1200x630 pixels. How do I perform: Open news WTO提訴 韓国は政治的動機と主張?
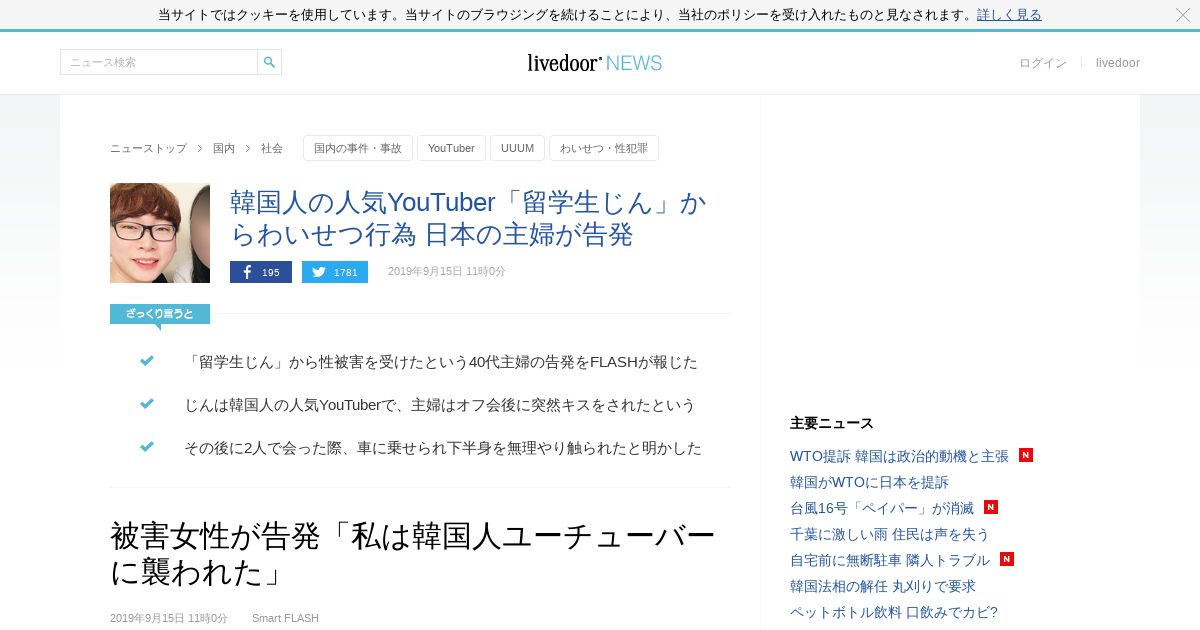tap(899, 456)
